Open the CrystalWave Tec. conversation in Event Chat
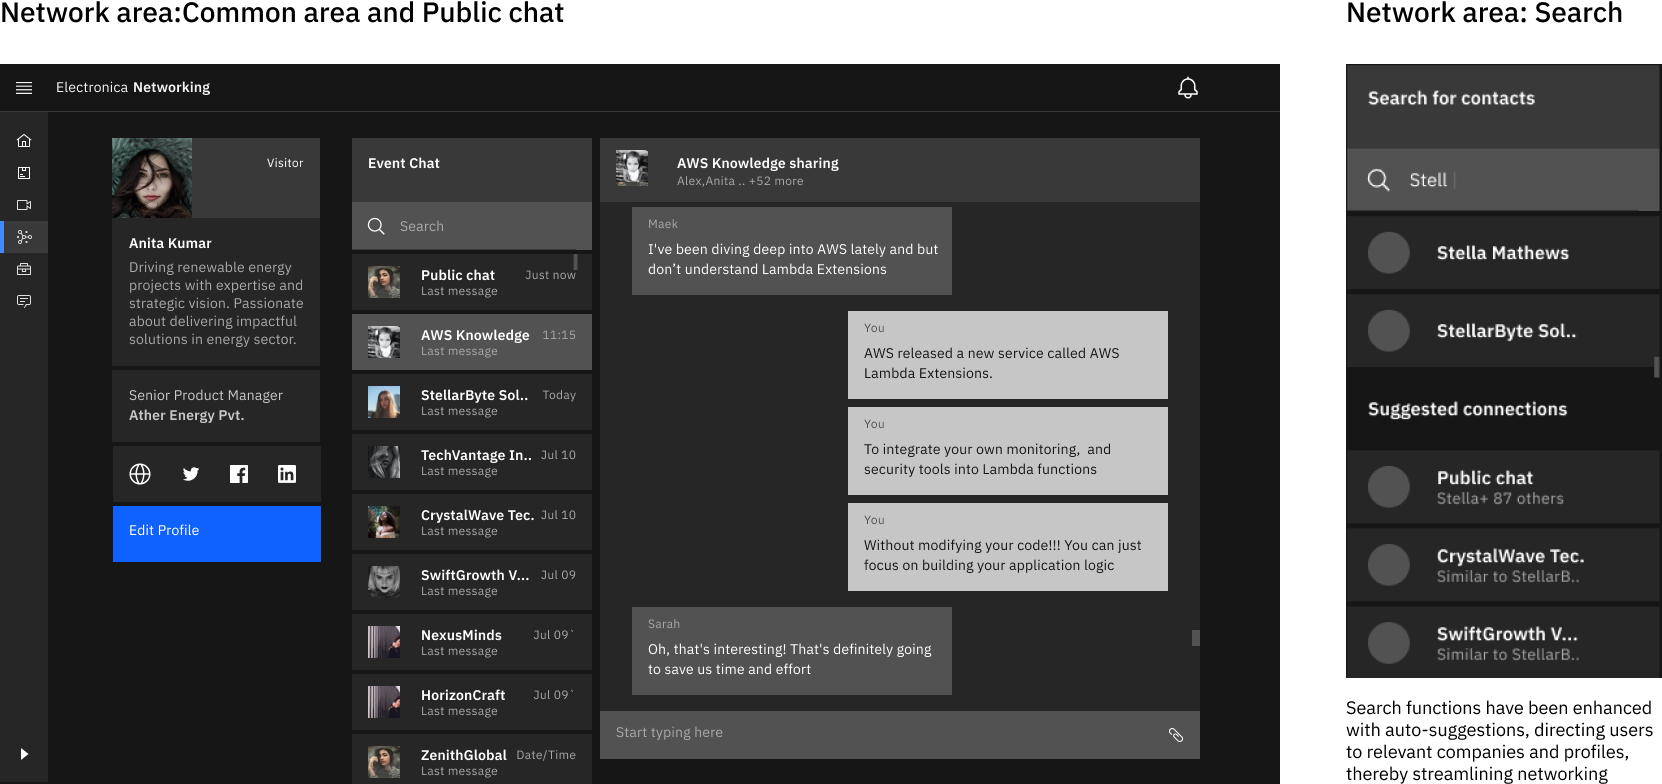 point(472,522)
